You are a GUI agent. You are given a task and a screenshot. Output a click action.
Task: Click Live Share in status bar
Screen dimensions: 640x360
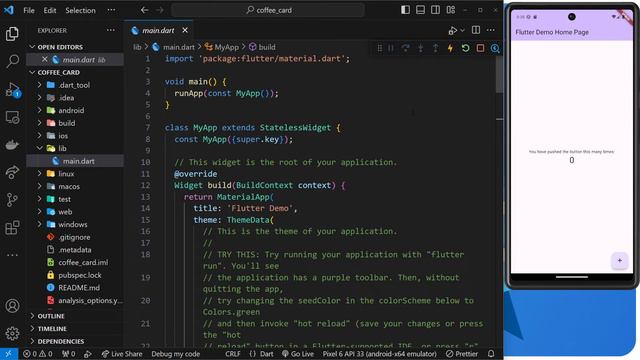point(122,354)
